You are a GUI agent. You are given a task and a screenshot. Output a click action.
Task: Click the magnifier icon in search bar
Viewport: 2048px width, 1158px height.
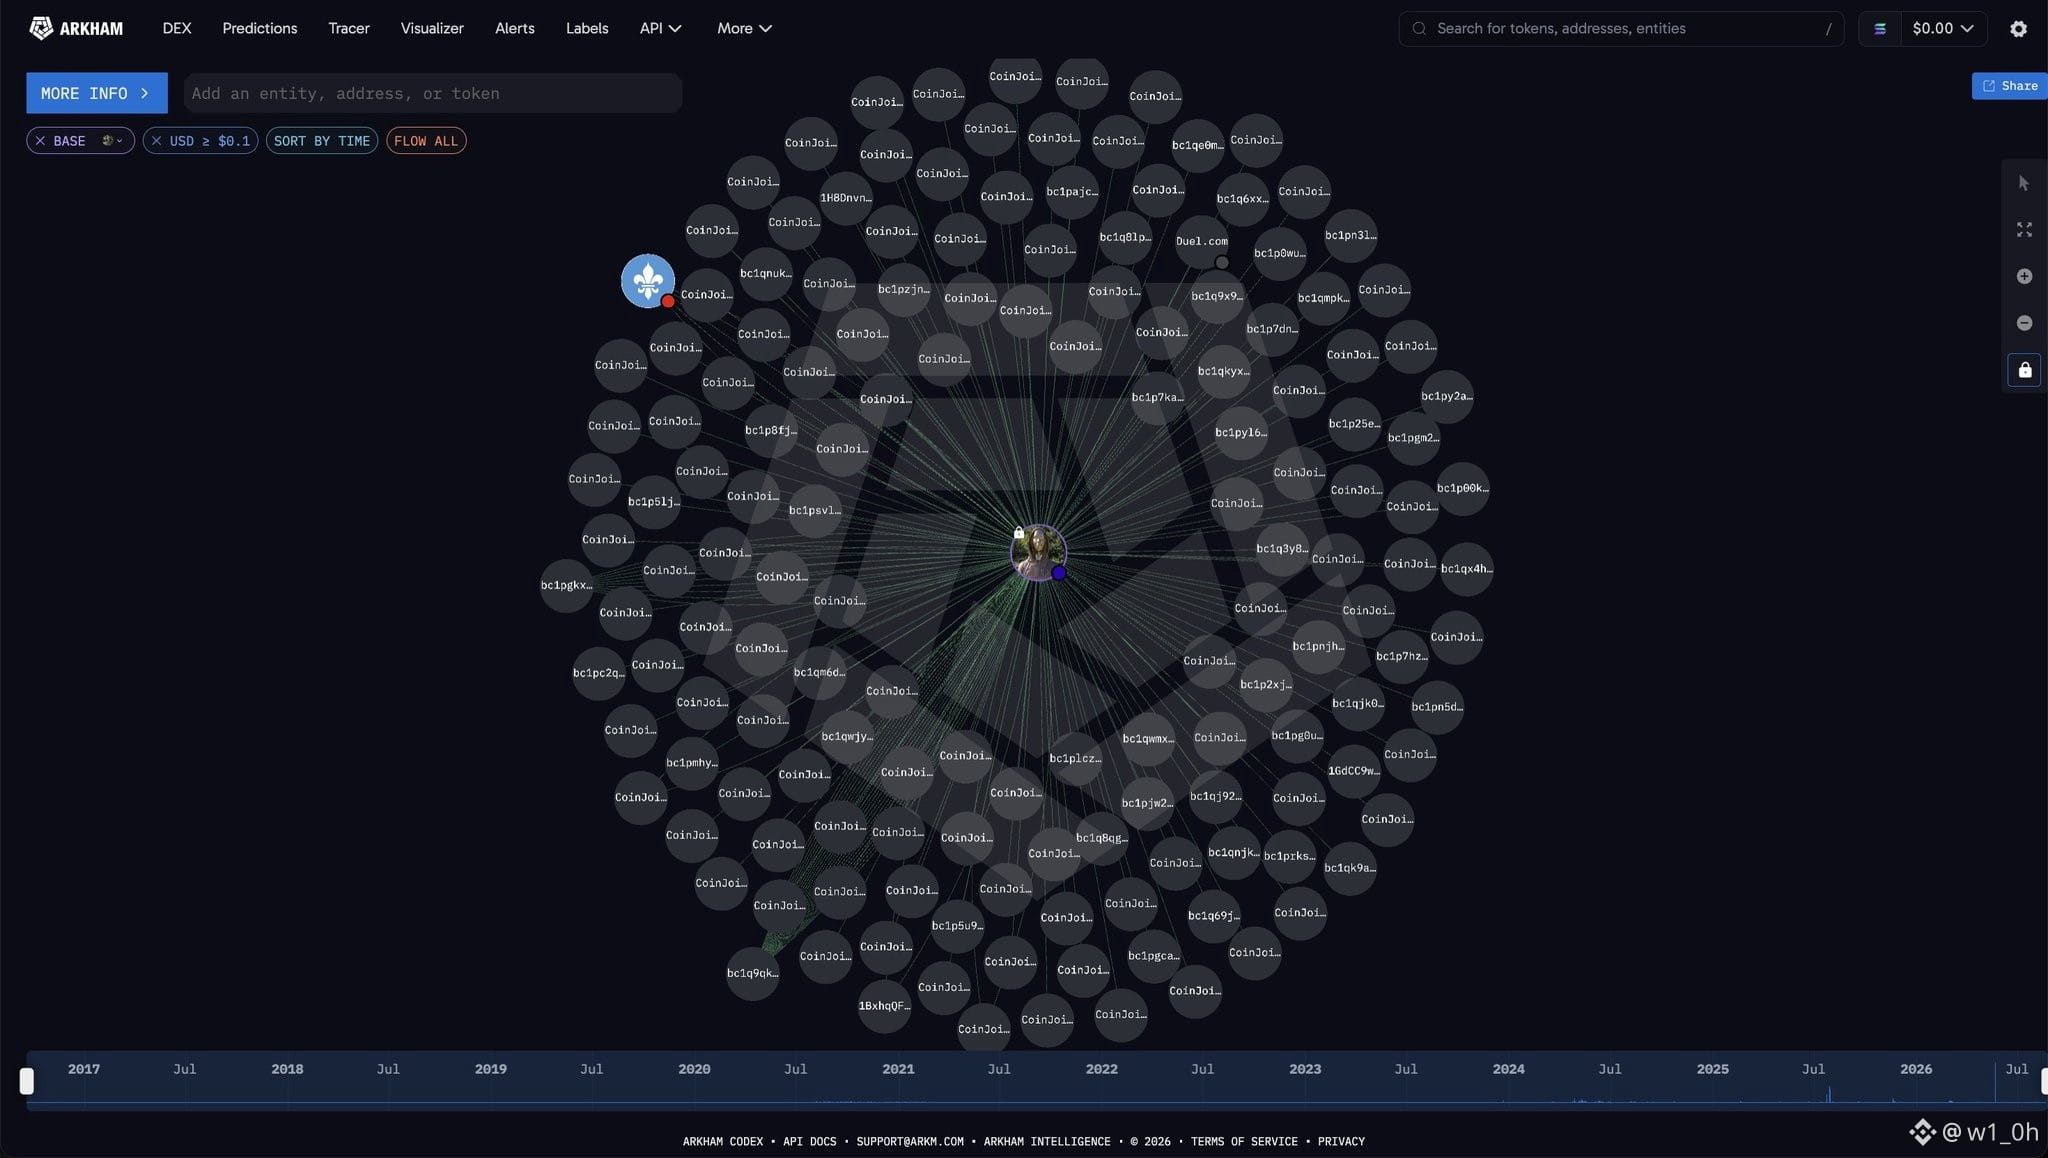point(1419,29)
